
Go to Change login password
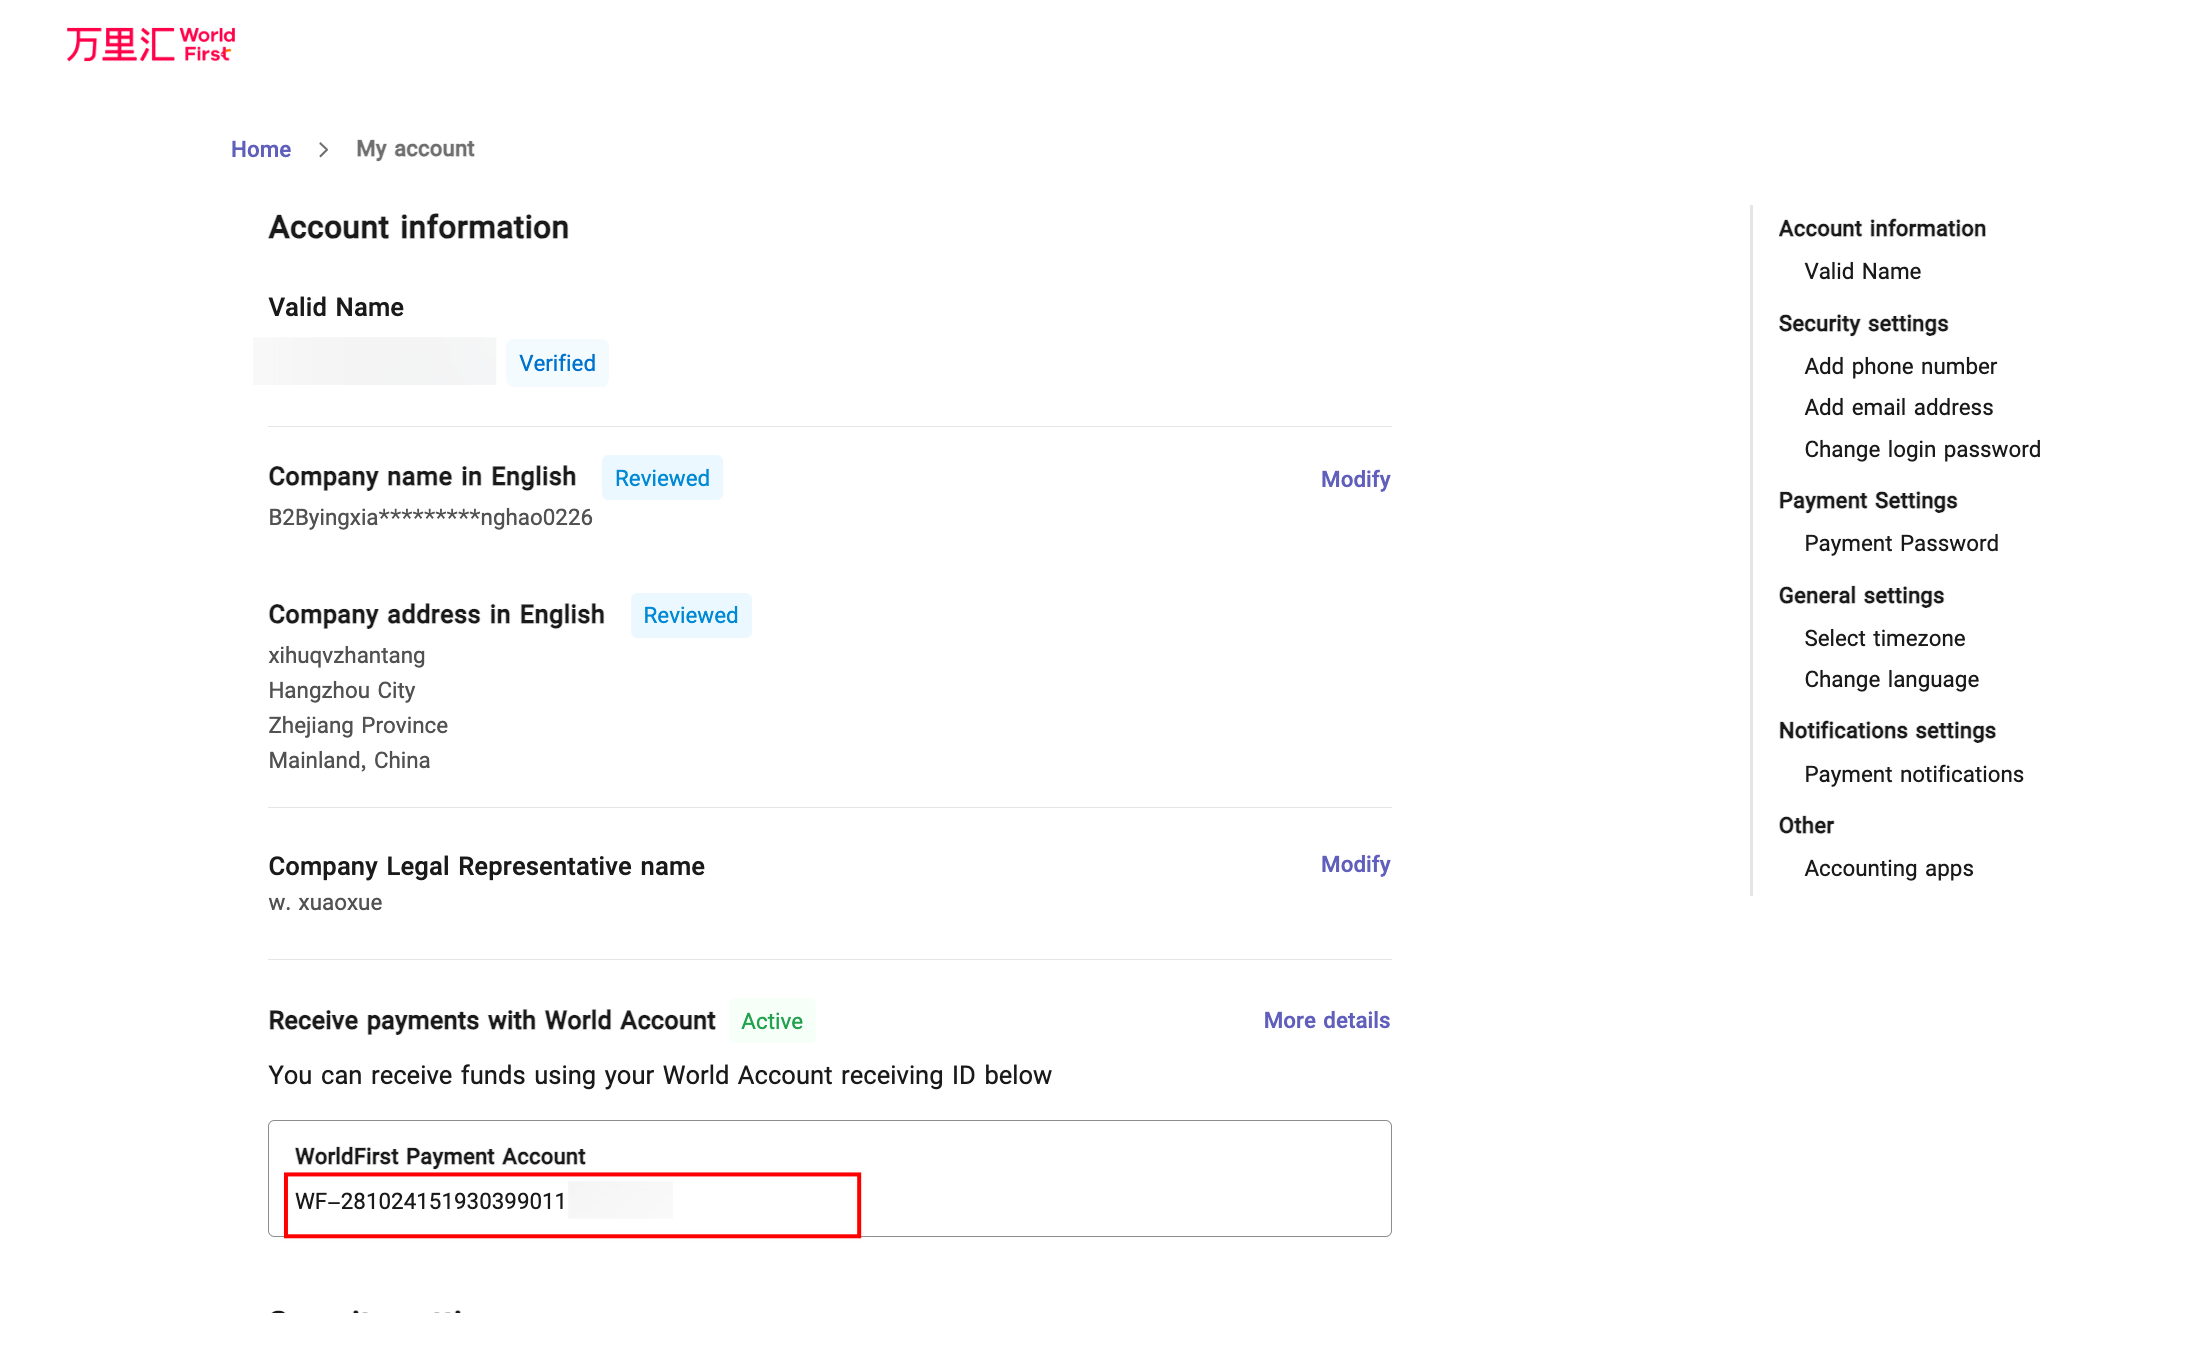click(x=1922, y=449)
